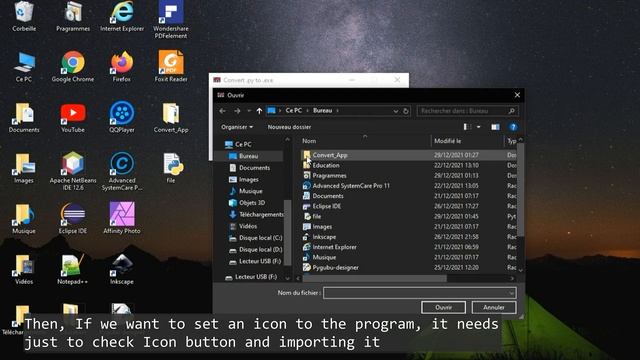Select Affinity Photo desktop icon
The image size is (640, 360).
[x=122, y=218]
